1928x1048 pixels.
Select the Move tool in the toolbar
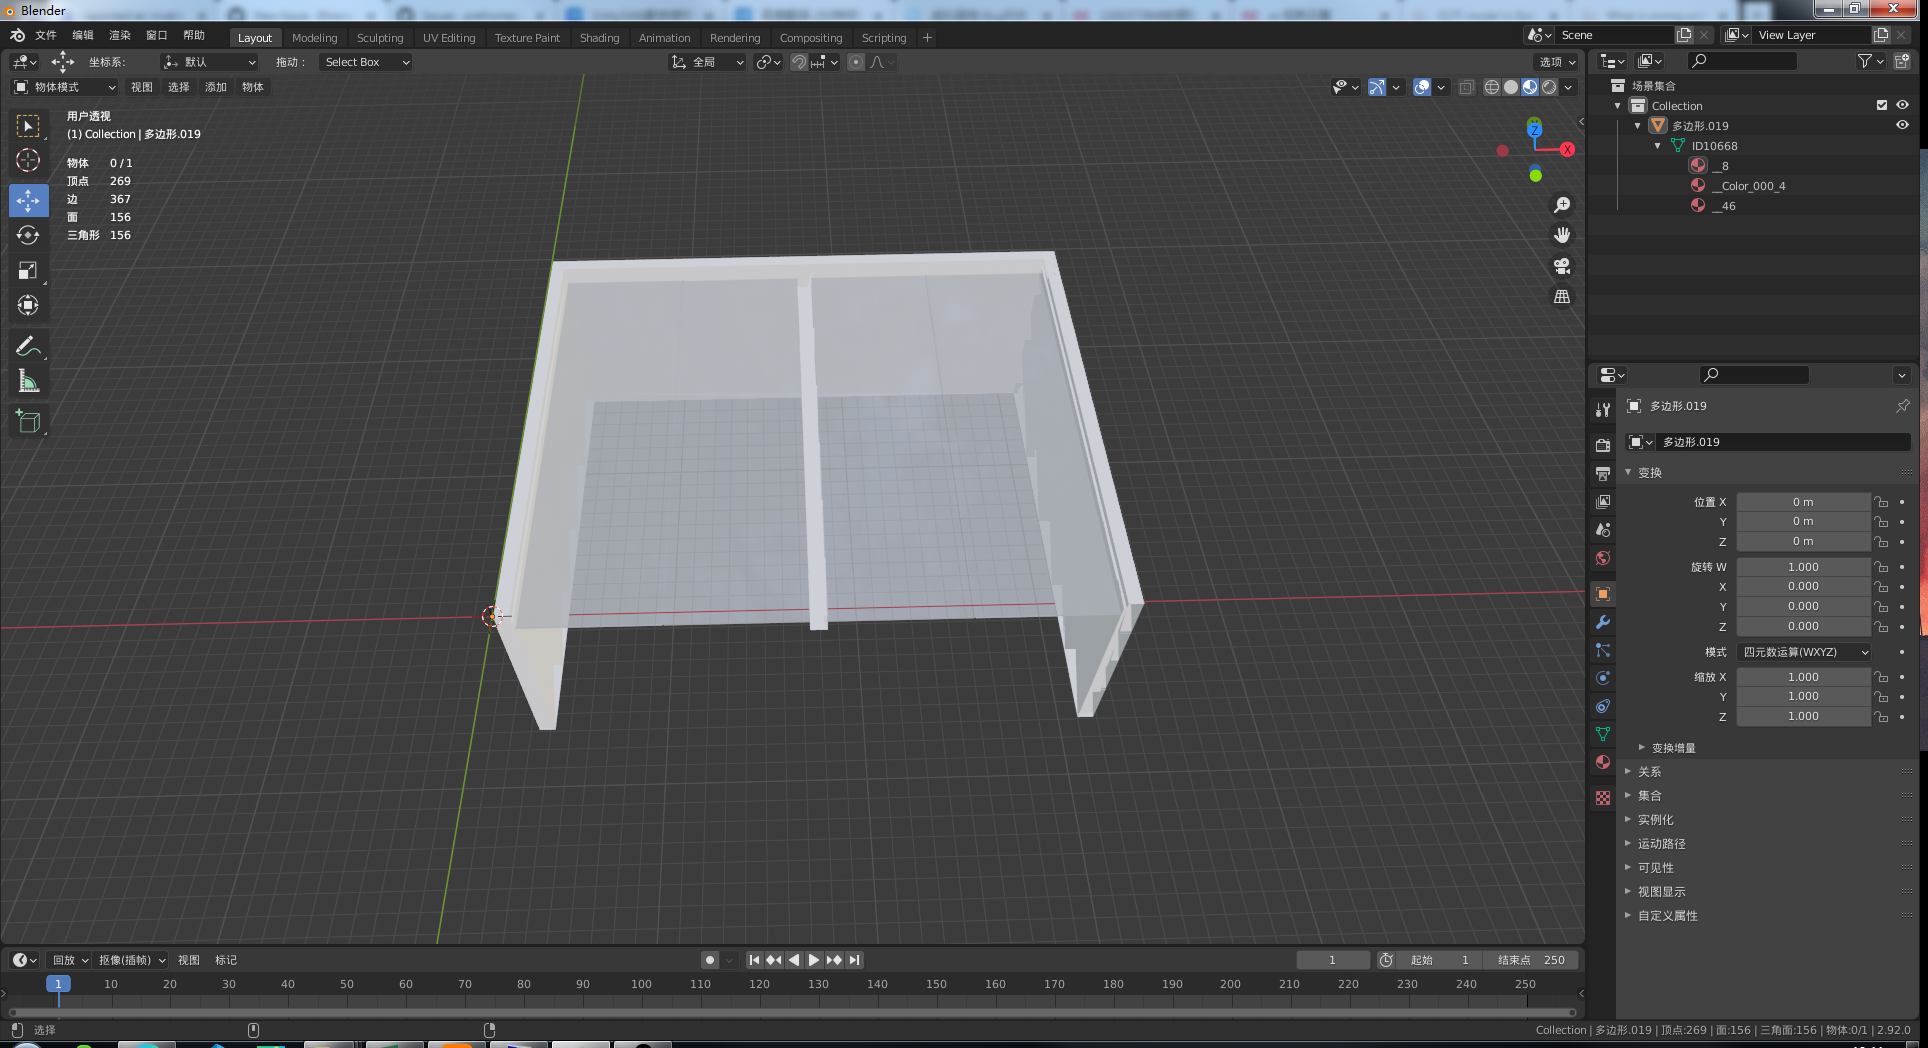(x=28, y=200)
